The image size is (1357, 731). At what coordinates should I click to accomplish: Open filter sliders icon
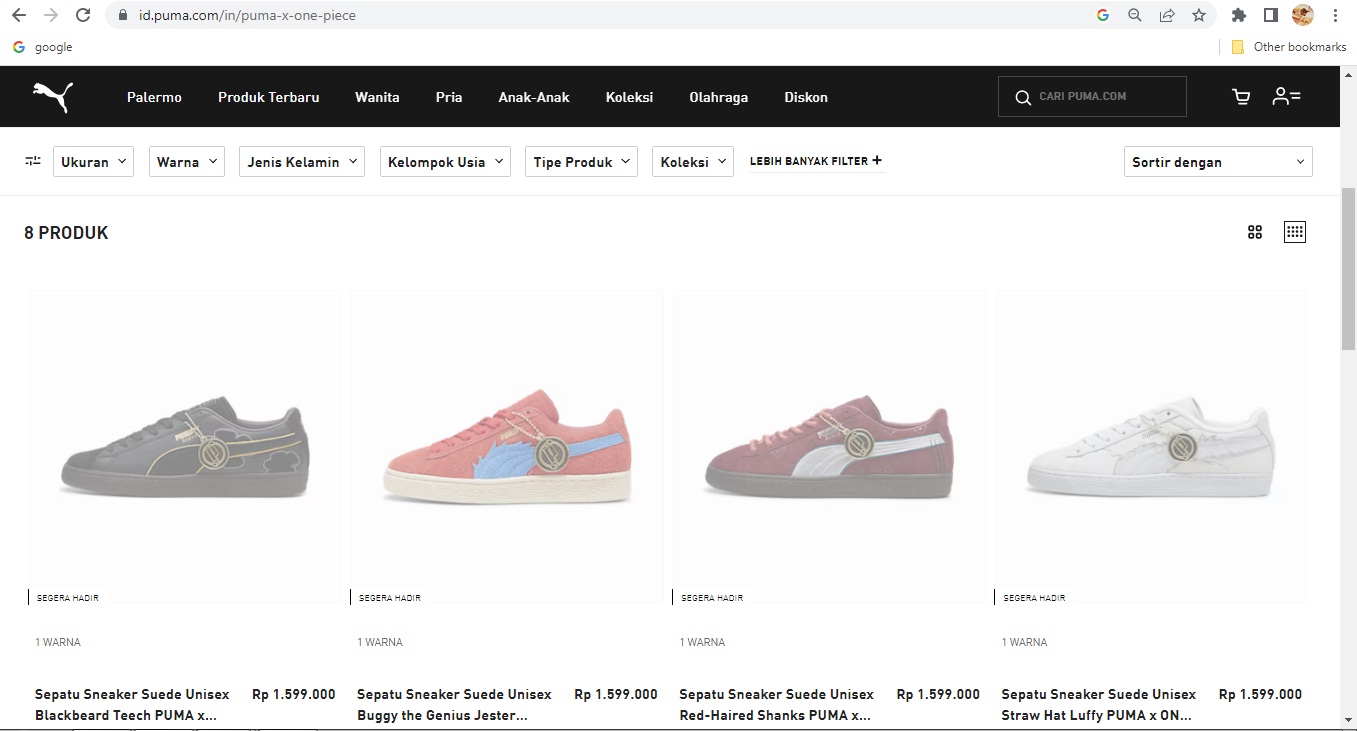(x=33, y=161)
